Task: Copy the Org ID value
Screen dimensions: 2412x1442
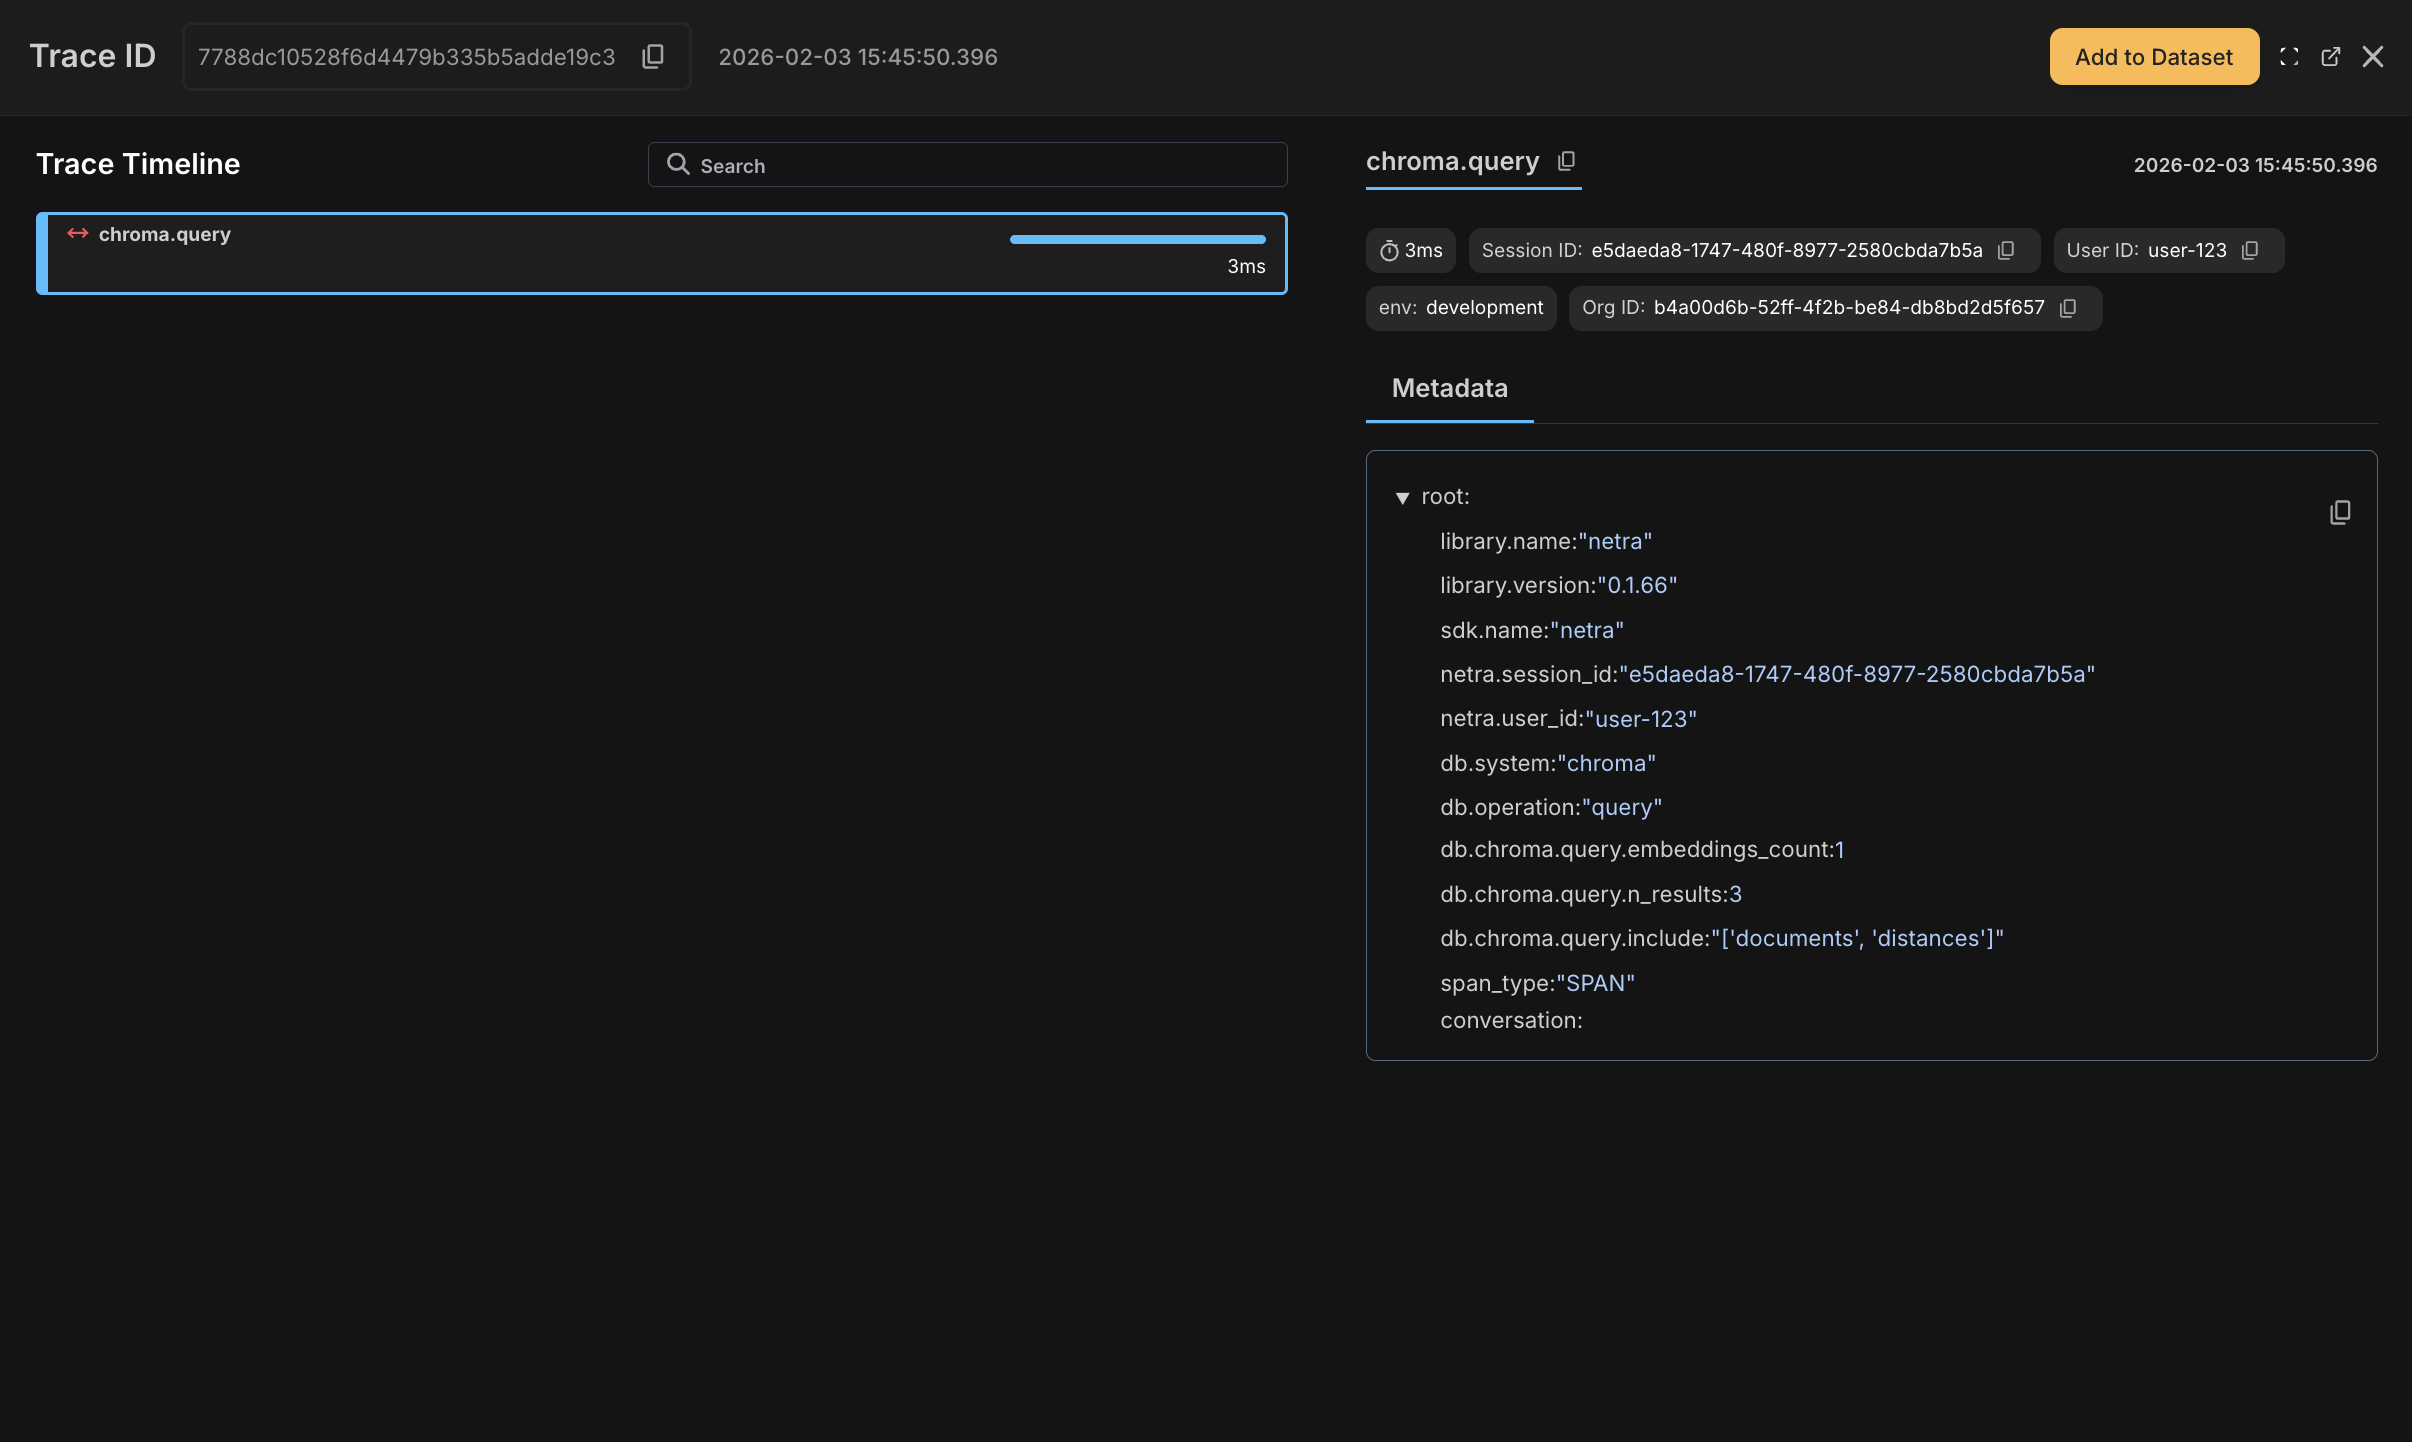Action: coord(2066,308)
